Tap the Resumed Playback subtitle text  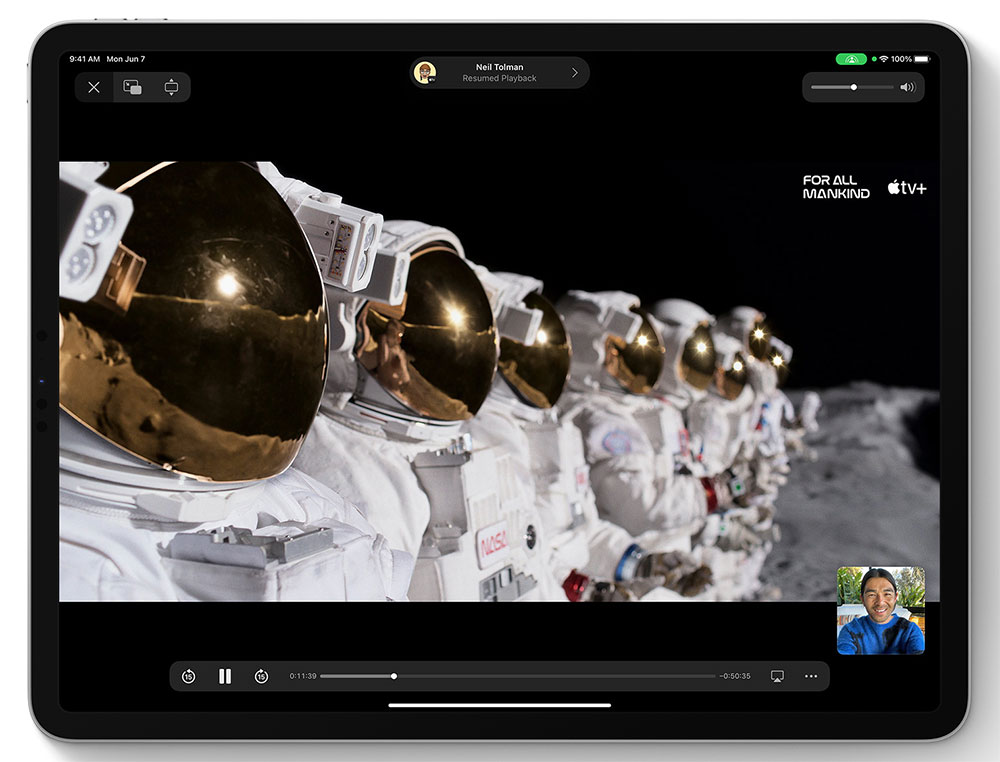coord(499,78)
